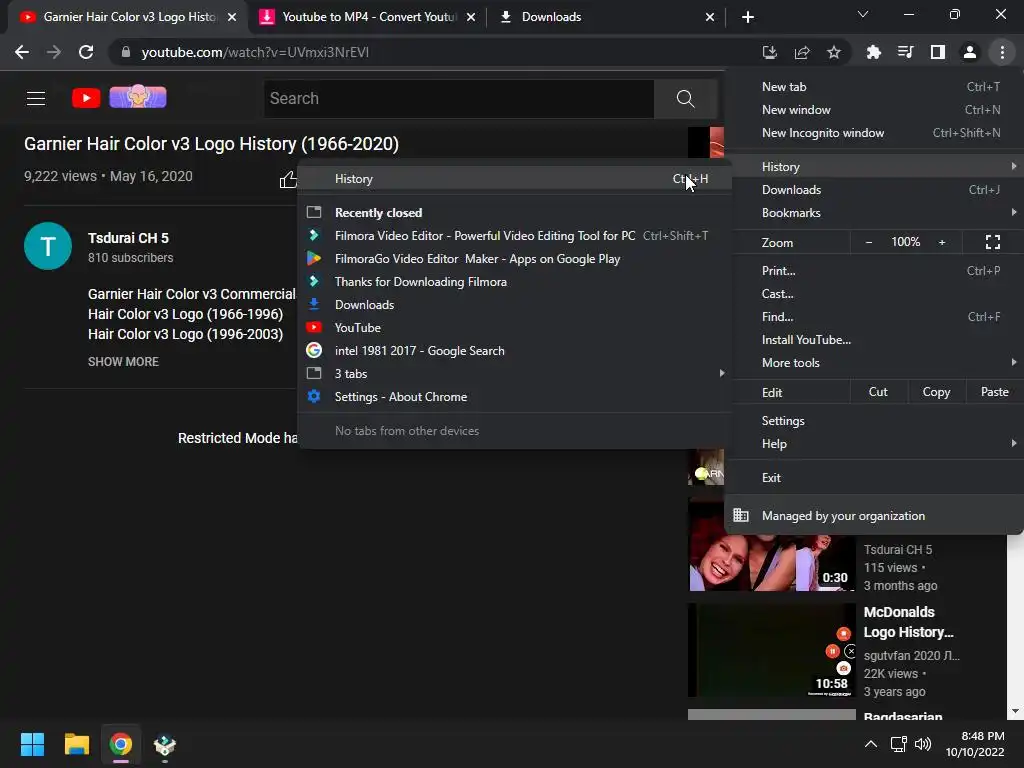Screen dimensions: 1024x768
Task: Open the network tray icon
Action: (899, 744)
